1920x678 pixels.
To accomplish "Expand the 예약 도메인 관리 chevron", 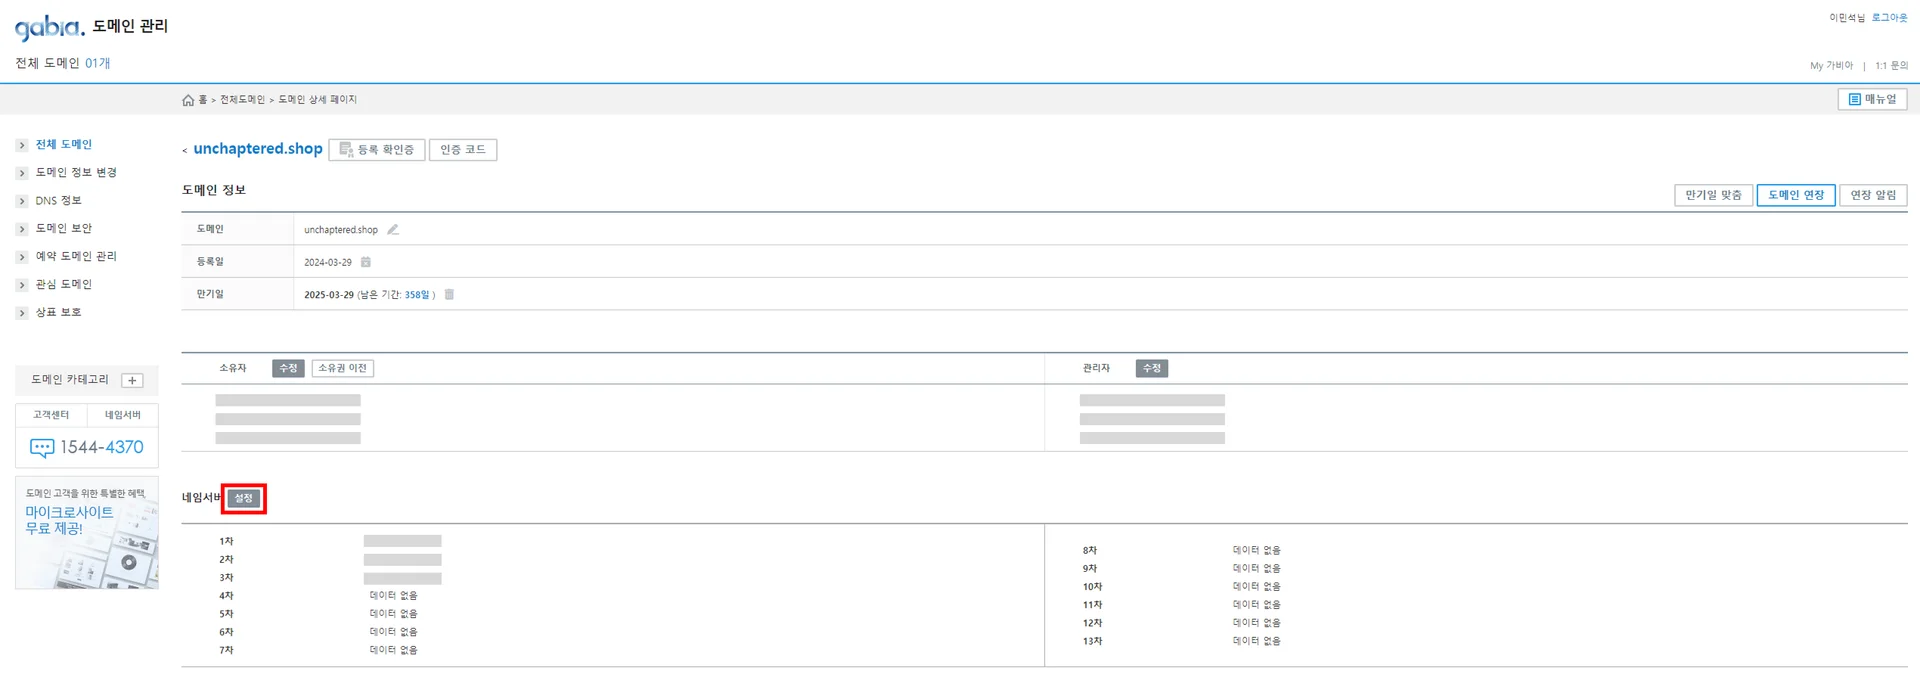I will (x=21, y=257).
